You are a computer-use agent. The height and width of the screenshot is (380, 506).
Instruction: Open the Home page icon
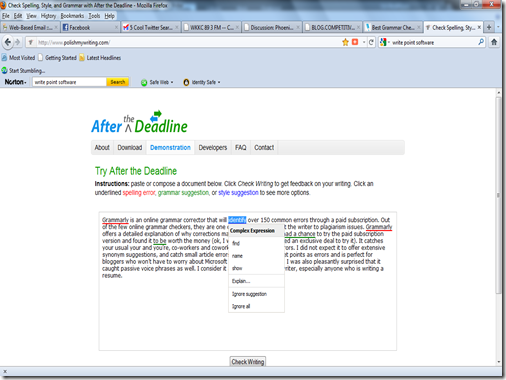[494, 42]
